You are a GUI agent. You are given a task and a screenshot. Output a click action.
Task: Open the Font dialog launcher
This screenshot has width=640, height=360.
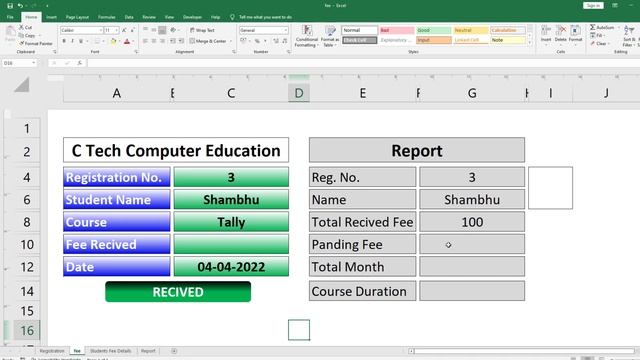click(136, 52)
